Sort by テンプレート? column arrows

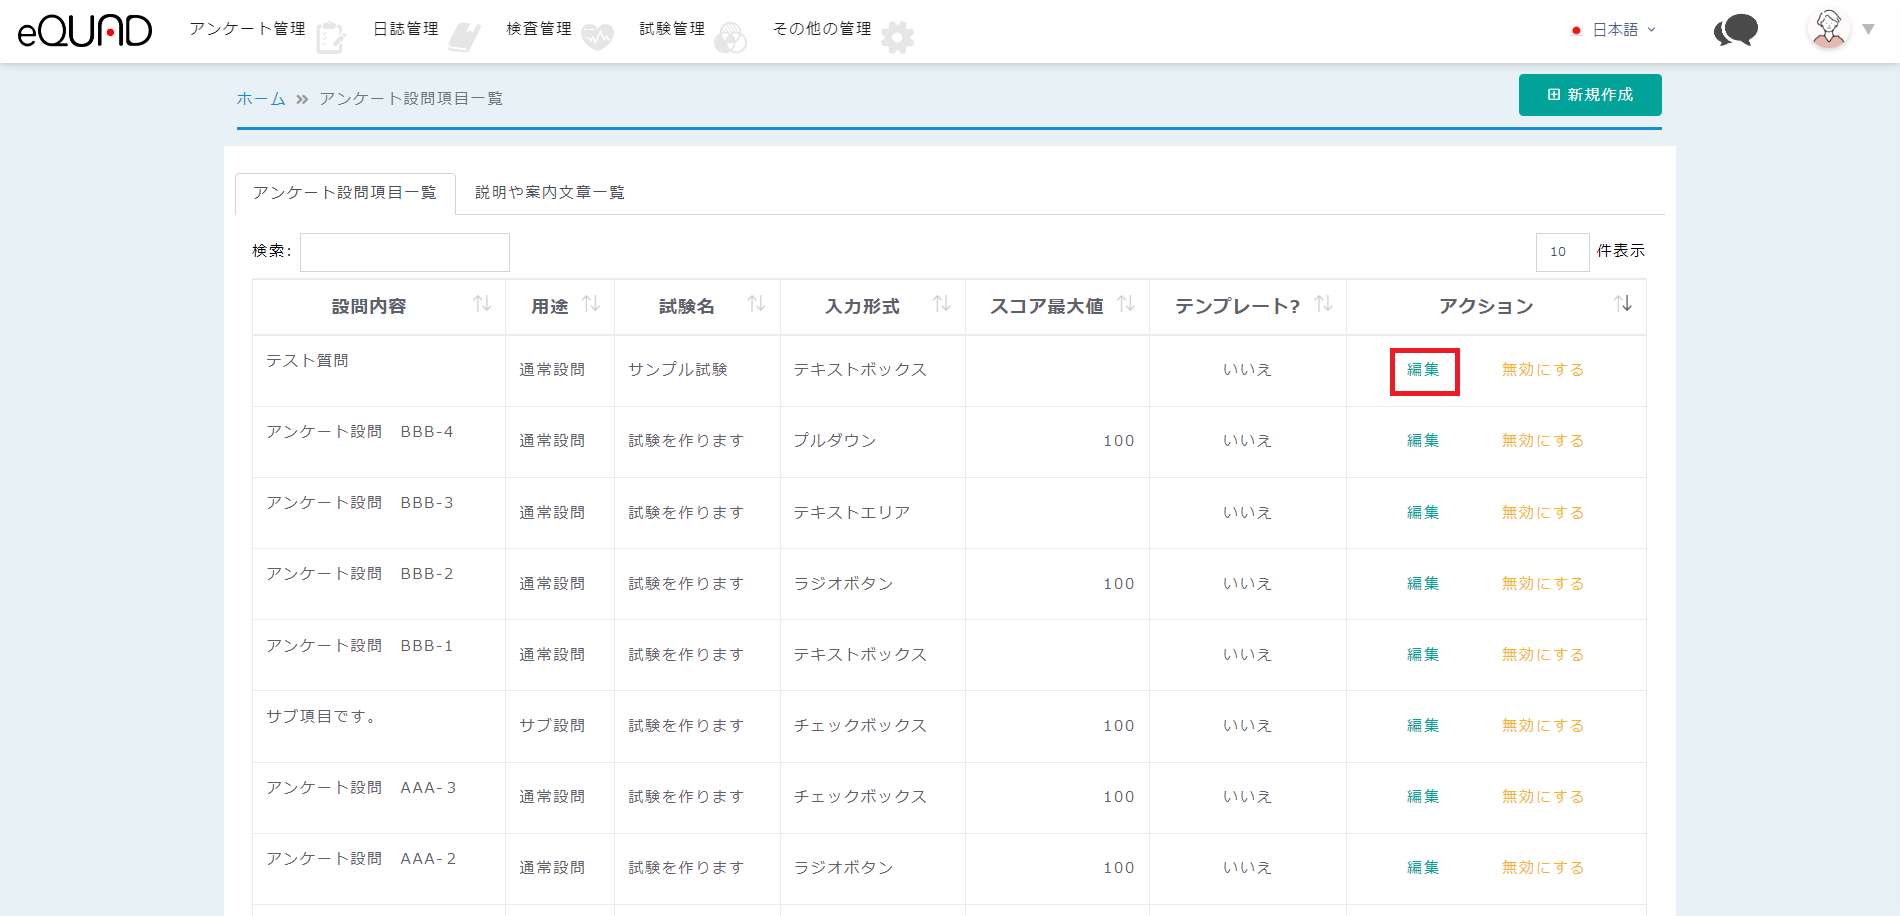[x=1323, y=304]
